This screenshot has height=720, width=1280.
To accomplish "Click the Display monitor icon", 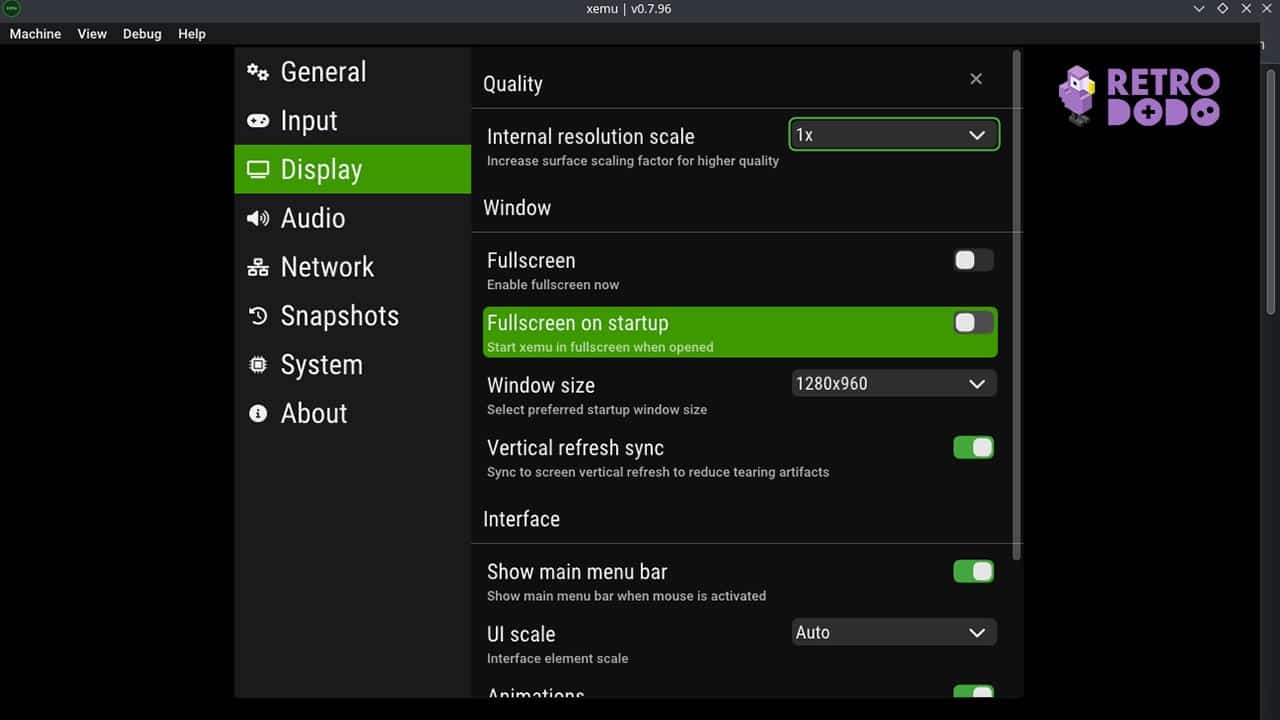I will coord(257,169).
